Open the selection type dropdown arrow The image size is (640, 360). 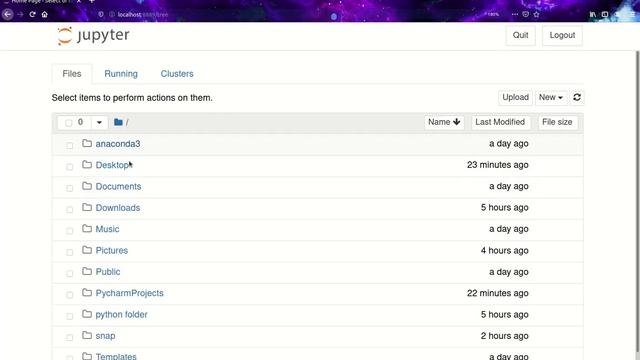coord(99,122)
